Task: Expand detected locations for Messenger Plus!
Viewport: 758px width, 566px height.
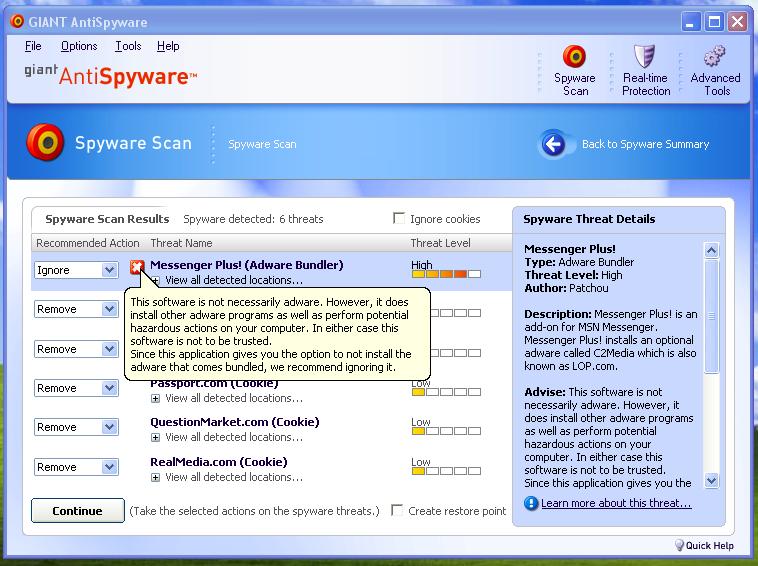Action: tap(155, 280)
